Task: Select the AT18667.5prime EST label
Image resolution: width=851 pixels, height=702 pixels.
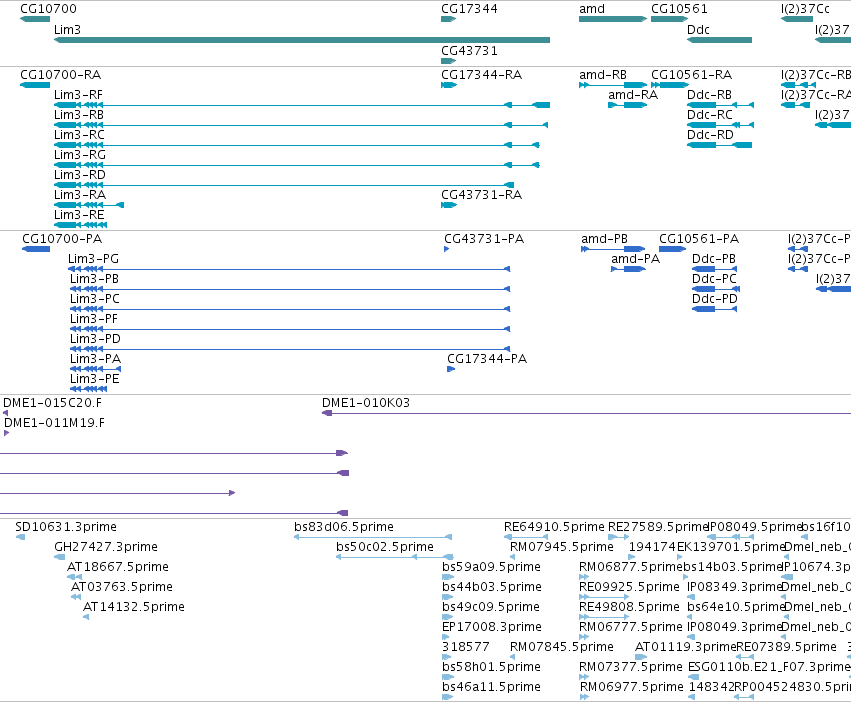Action: pyautogui.click(x=118, y=567)
